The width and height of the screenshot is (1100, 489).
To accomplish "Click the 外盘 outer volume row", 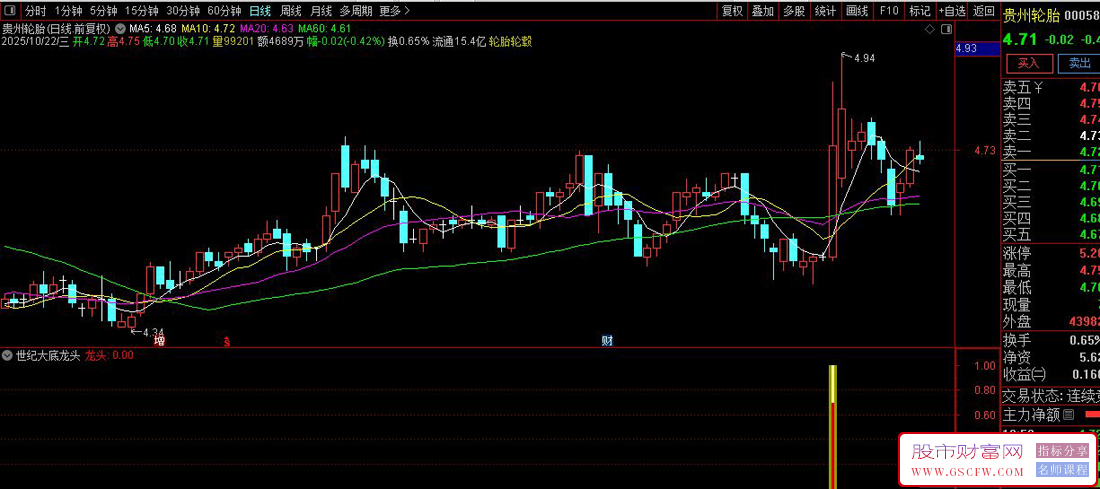I will pos(1050,321).
